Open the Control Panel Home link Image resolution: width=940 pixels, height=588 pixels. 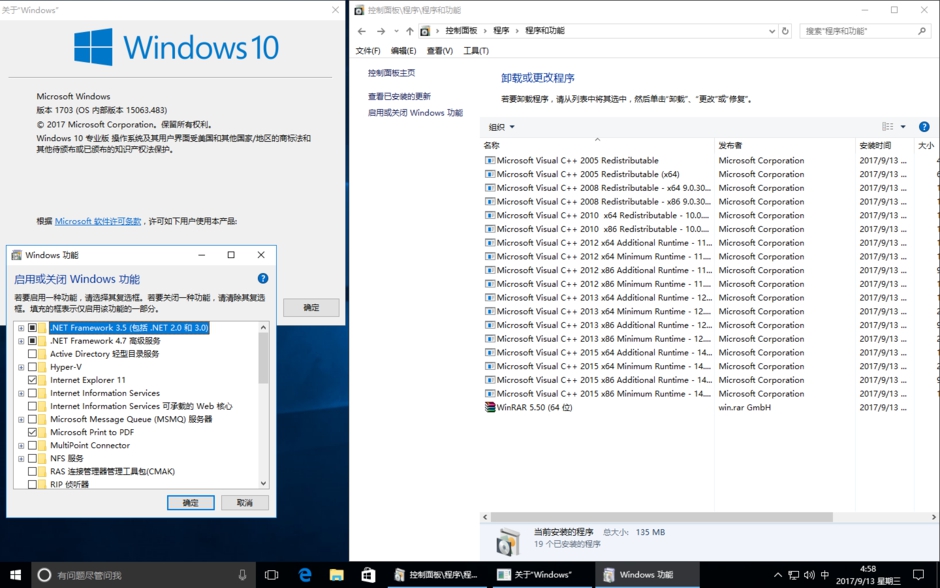pos(391,73)
